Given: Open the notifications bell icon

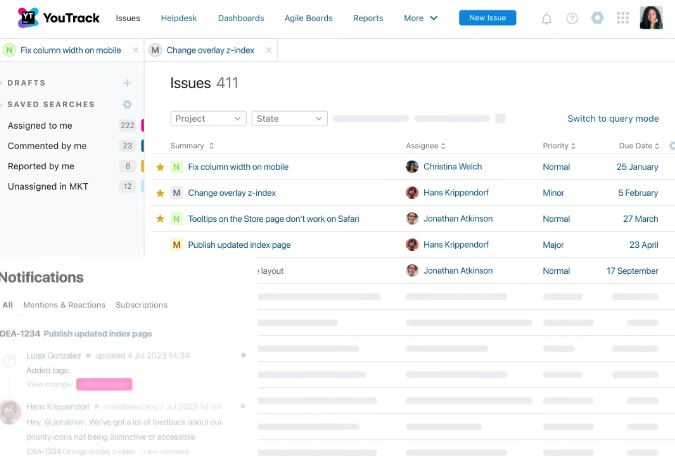Looking at the screenshot, I should click(546, 18).
